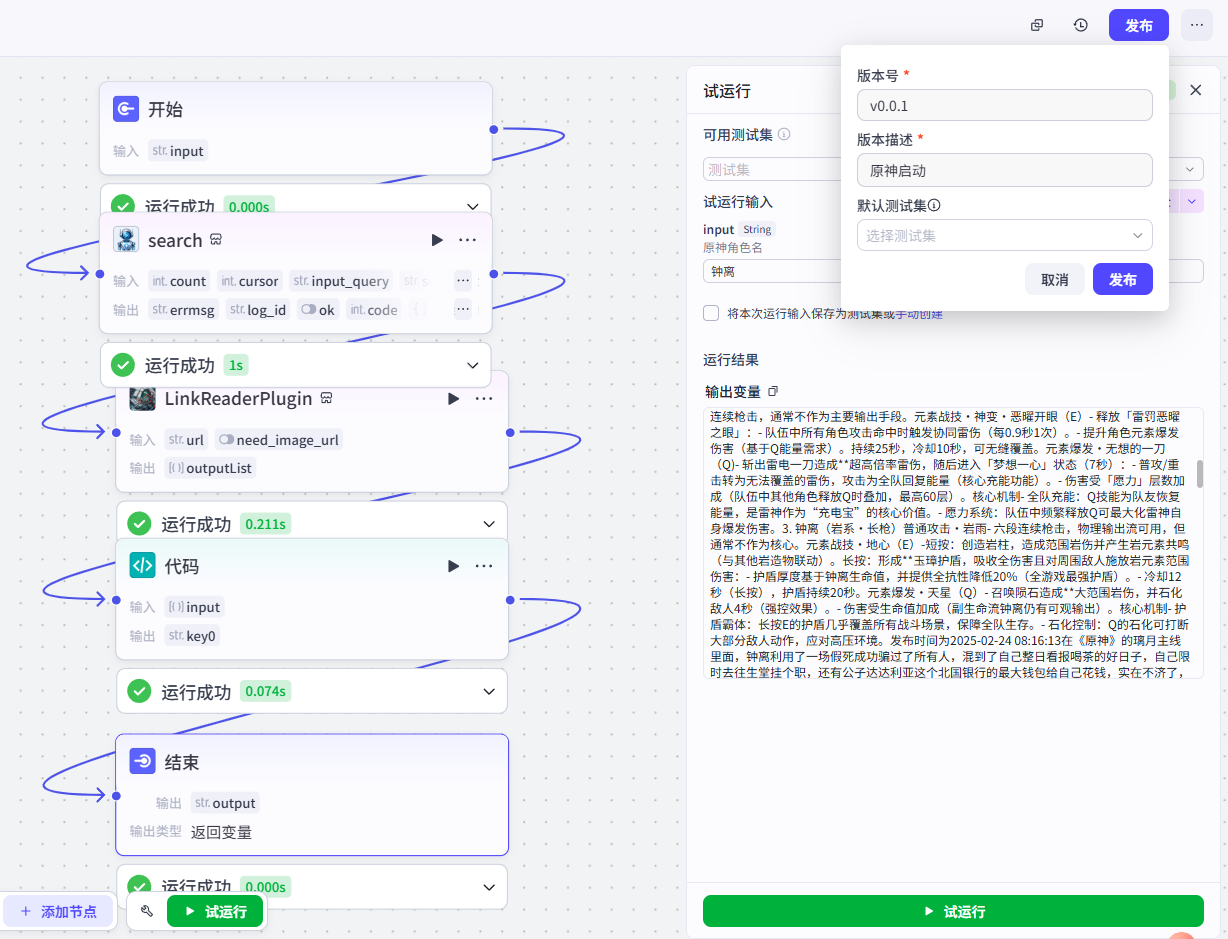
Task: Open the version history clock icon
Action: coord(1081,25)
